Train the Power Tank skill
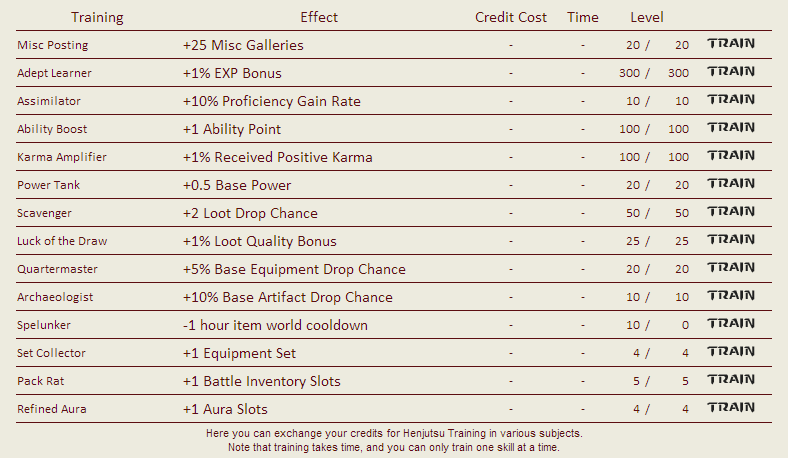The image size is (788, 458). pyautogui.click(x=731, y=184)
